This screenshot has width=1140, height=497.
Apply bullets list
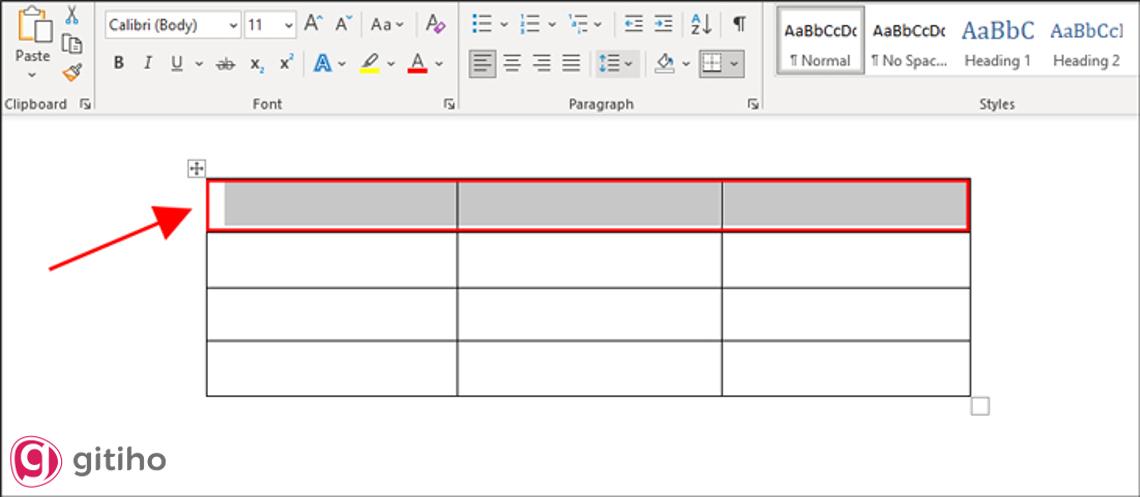tap(481, 24)
